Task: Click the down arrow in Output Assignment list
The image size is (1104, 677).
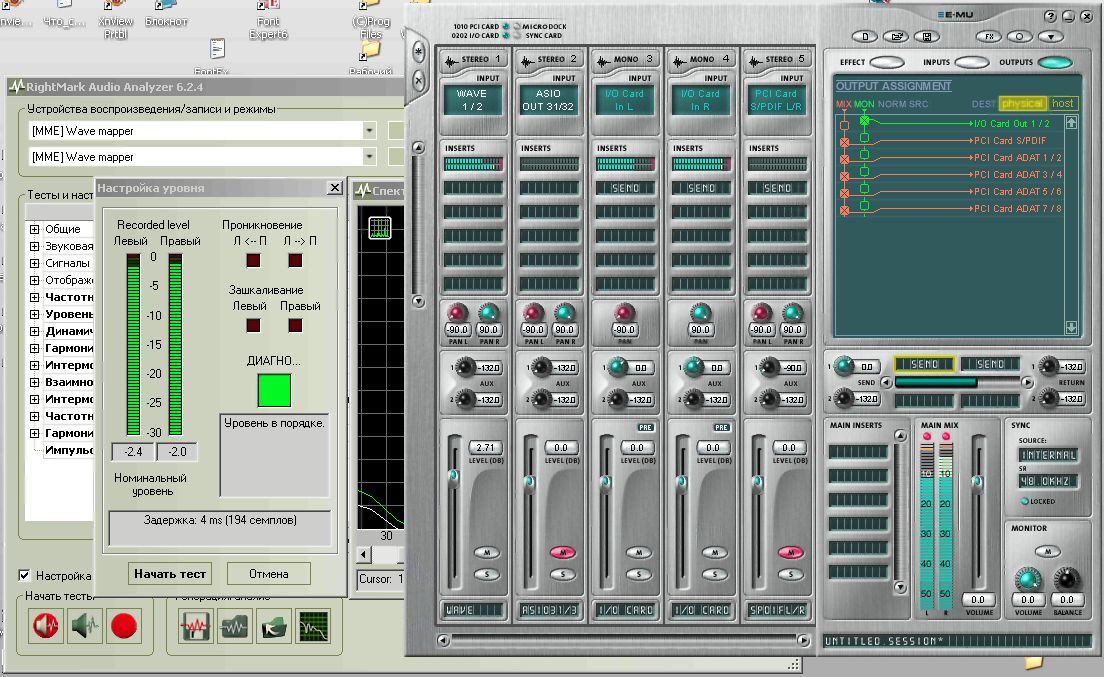Action: (x=1071, y=327)
